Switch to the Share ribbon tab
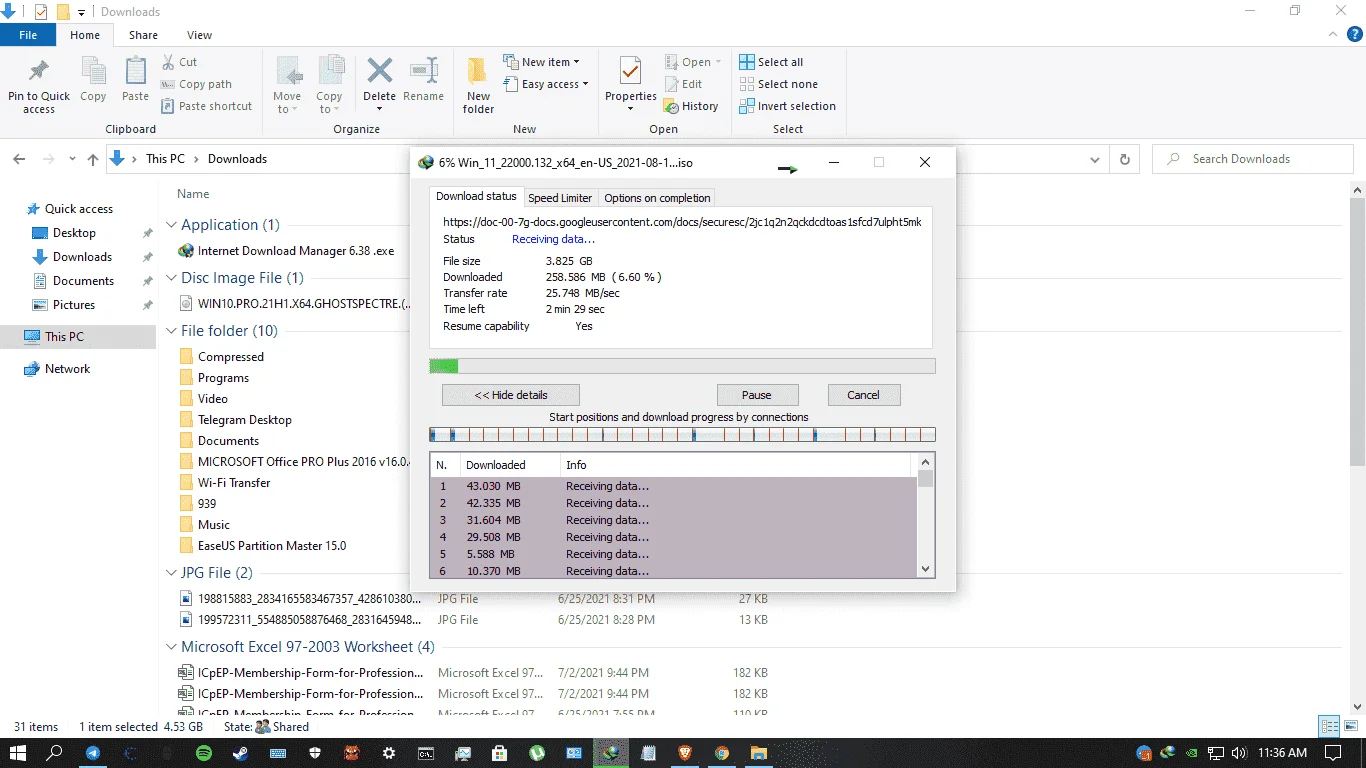 (x=143, y=35)
